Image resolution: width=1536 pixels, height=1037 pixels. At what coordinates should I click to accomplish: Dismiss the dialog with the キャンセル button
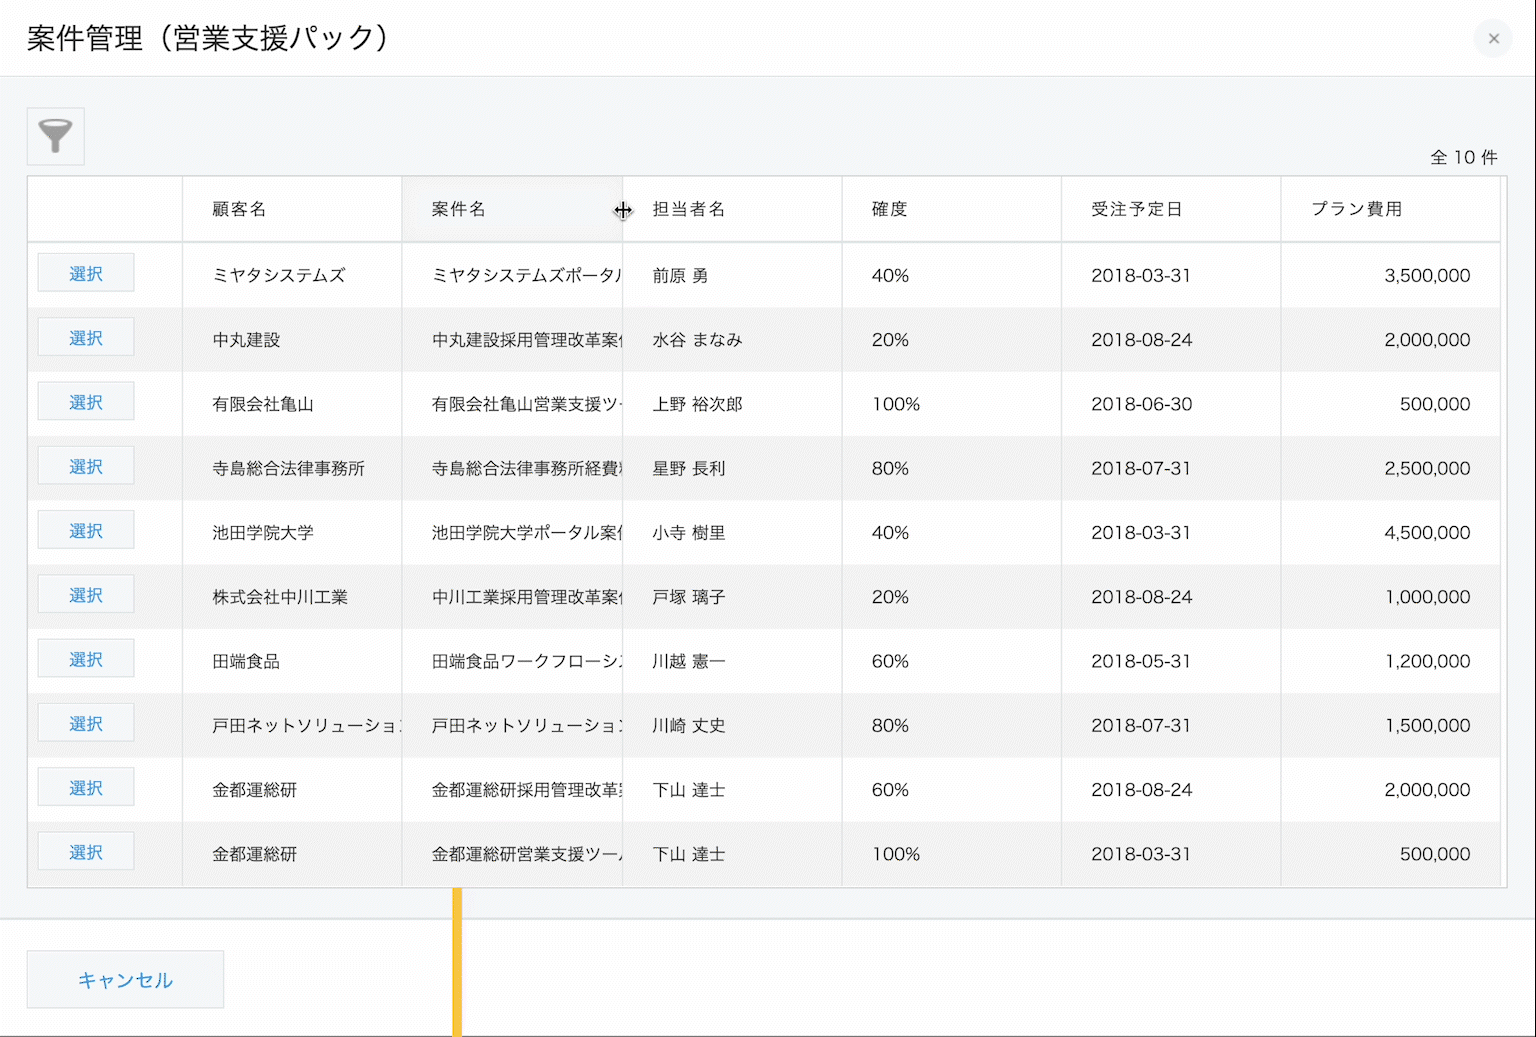pos(124,979)
